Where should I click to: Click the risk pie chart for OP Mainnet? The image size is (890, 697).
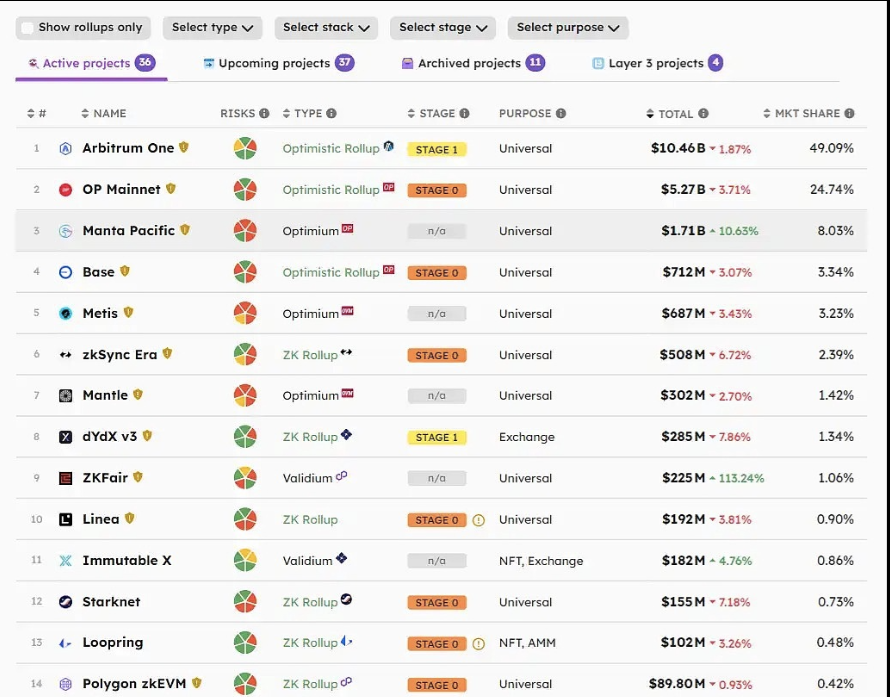pos(245,190)
